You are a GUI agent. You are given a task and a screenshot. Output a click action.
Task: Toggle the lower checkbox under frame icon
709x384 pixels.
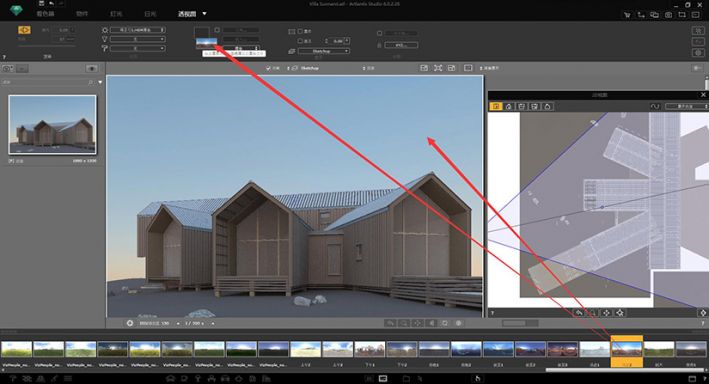(300, 41)
